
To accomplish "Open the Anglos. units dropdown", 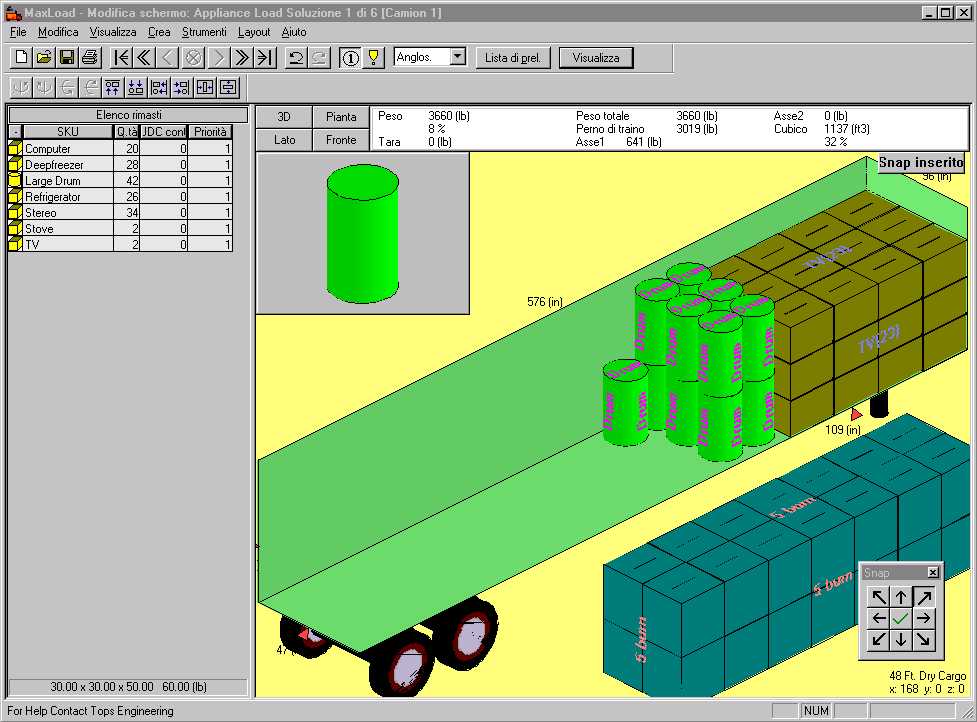I will tap(458, 57).
